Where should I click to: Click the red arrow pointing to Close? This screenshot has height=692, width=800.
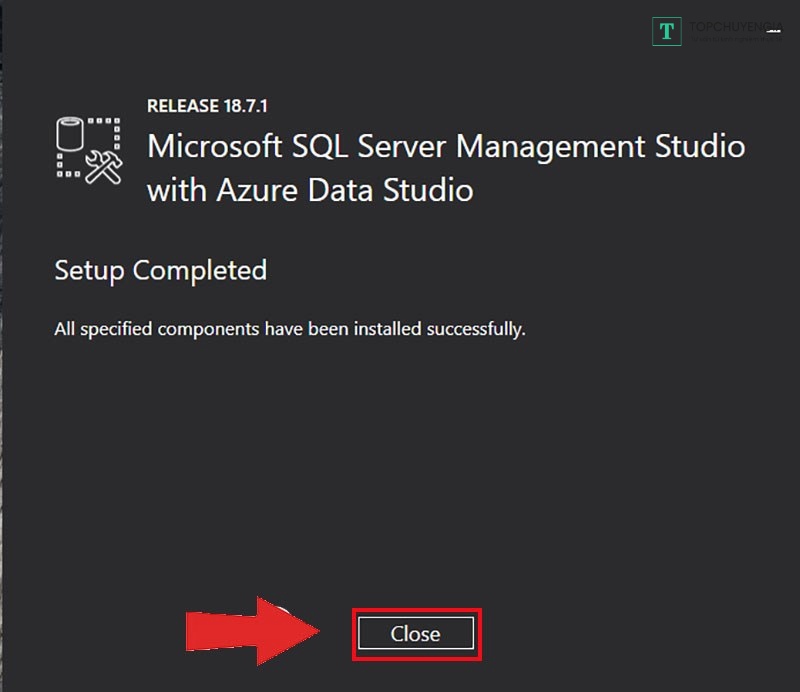(x=255, y=632)
